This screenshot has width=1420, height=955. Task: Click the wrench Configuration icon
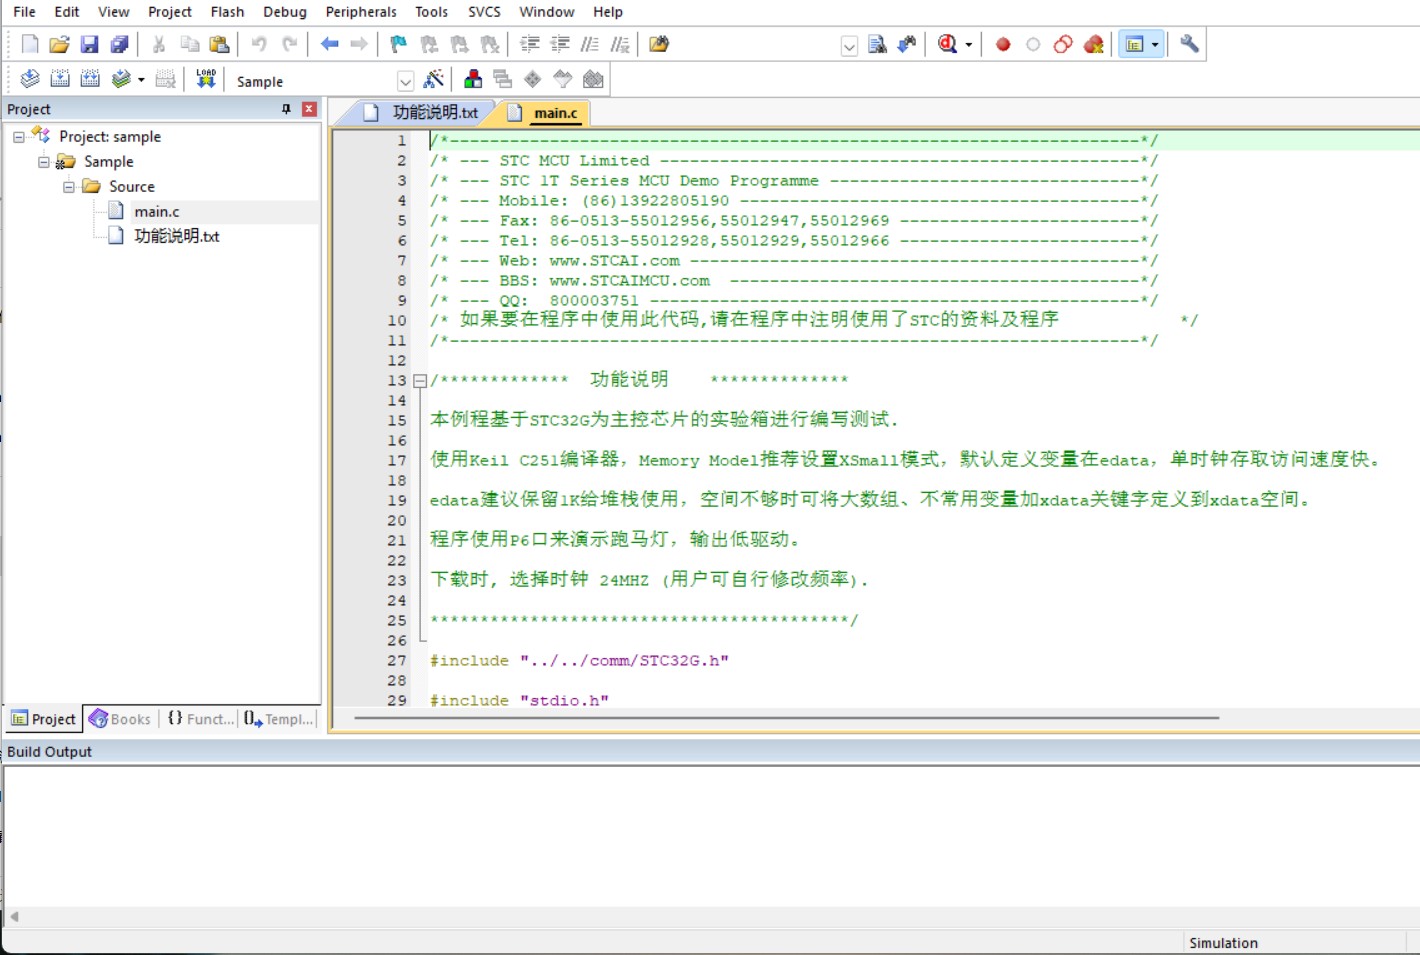1189,44
